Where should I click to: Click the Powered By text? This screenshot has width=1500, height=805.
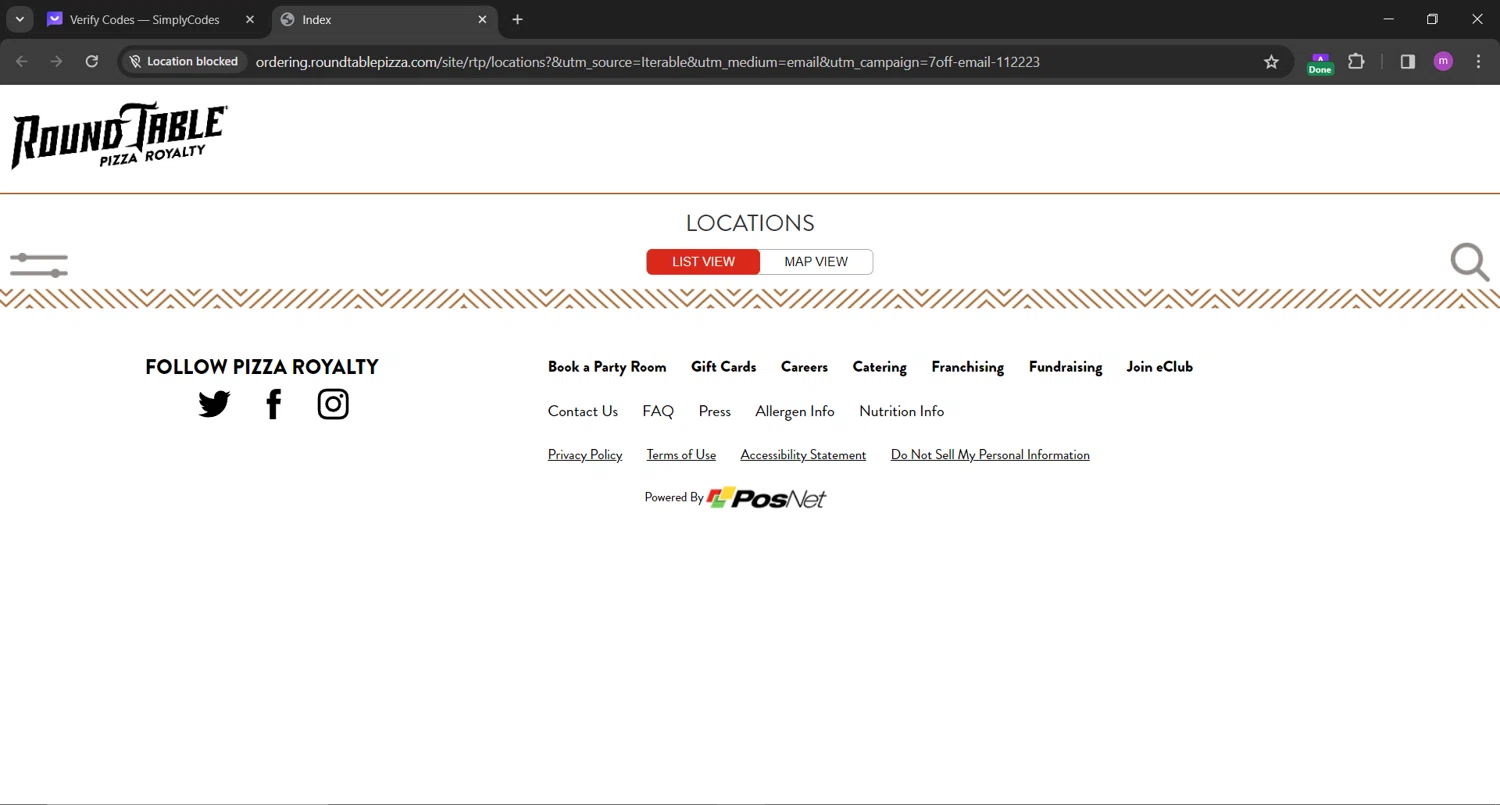tap(674, 497)
